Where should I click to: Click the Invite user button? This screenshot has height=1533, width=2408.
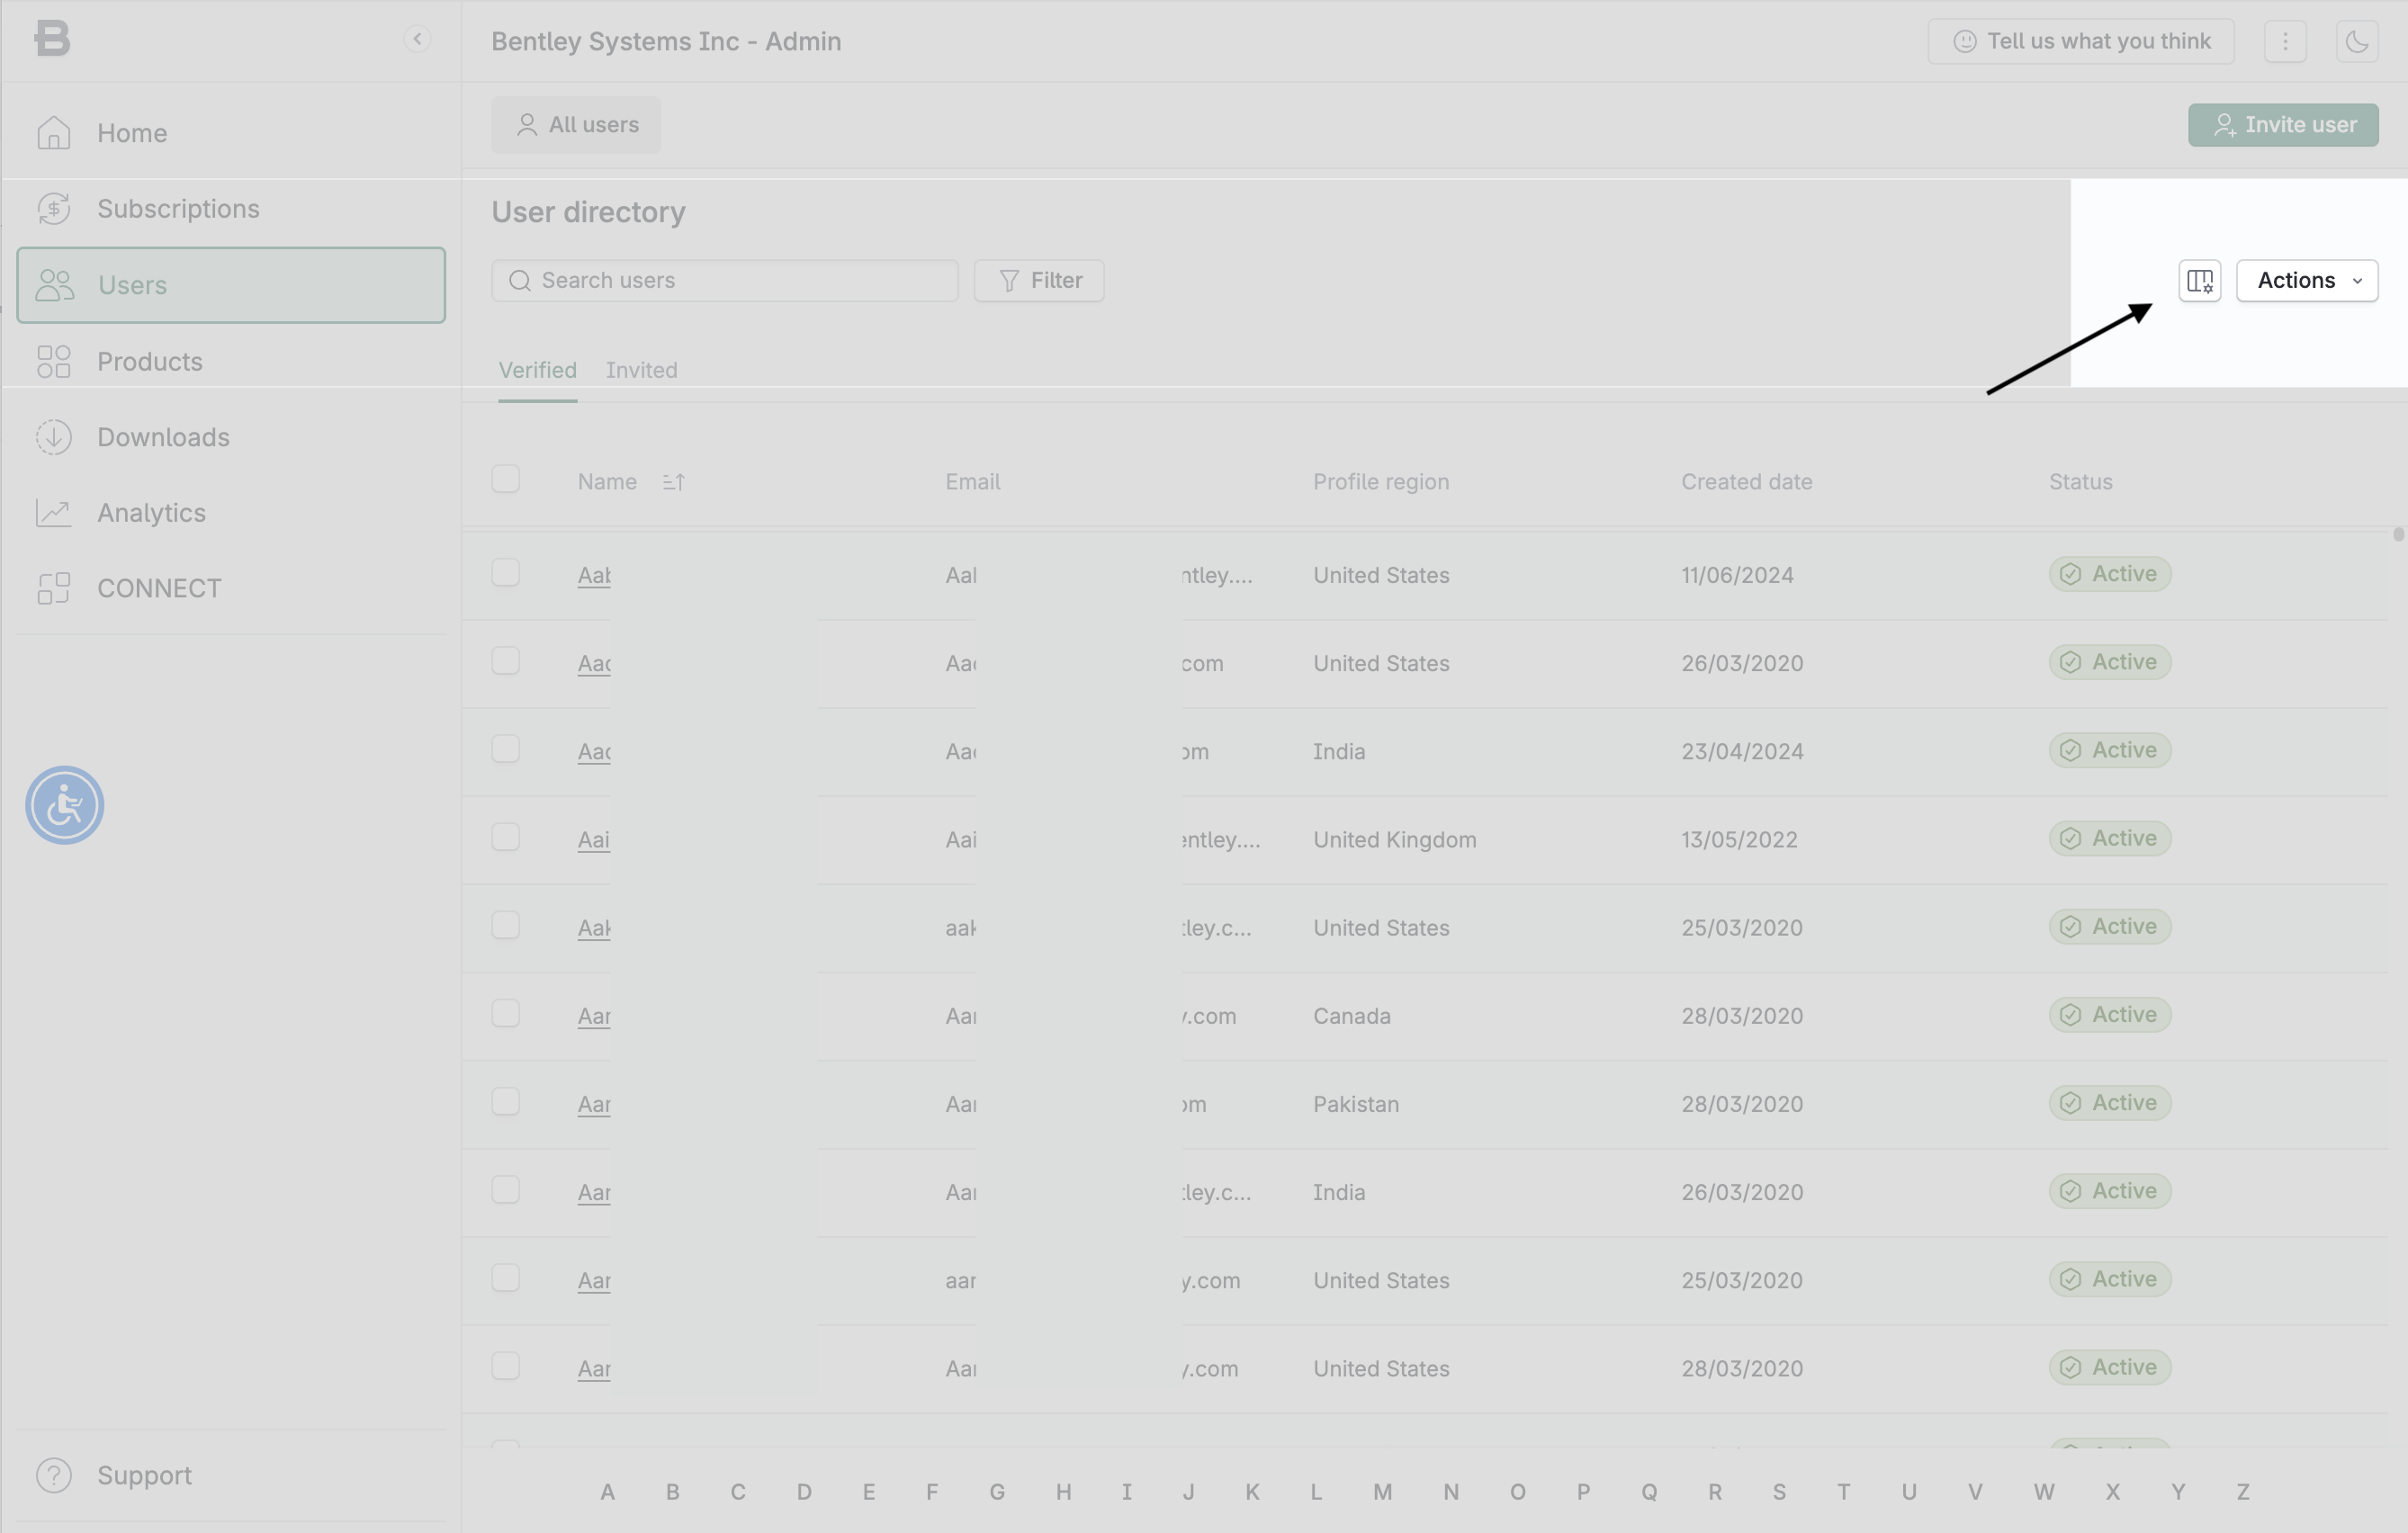click(2283, 125)
